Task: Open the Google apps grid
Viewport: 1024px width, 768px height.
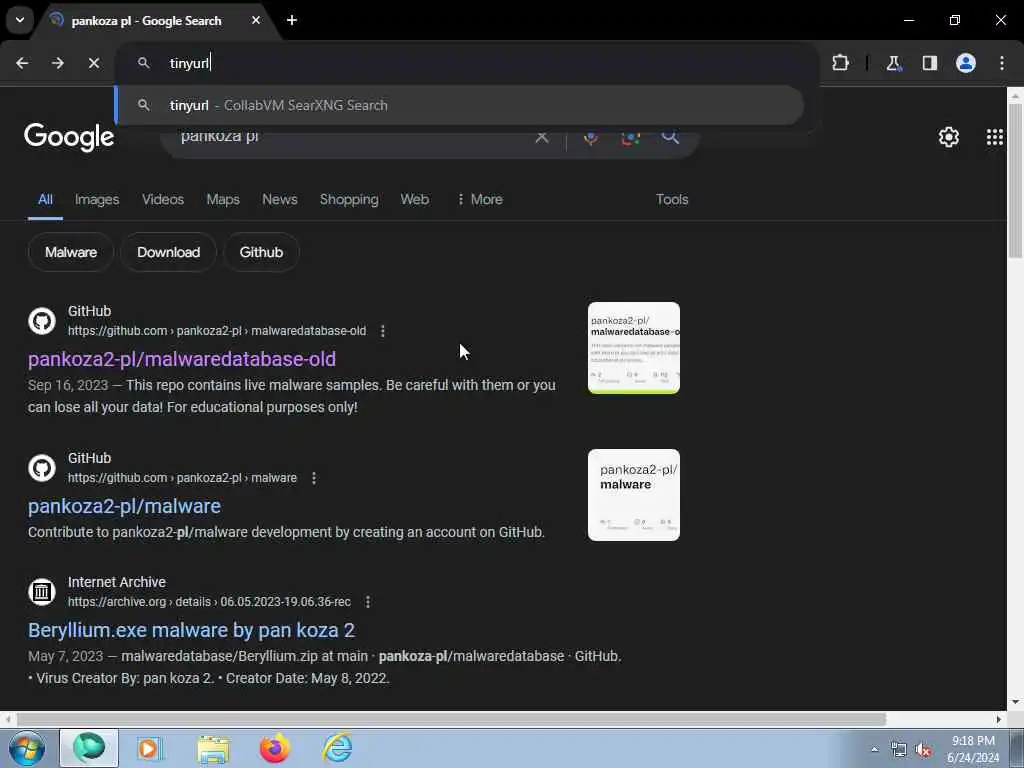Action: point(994,137)
